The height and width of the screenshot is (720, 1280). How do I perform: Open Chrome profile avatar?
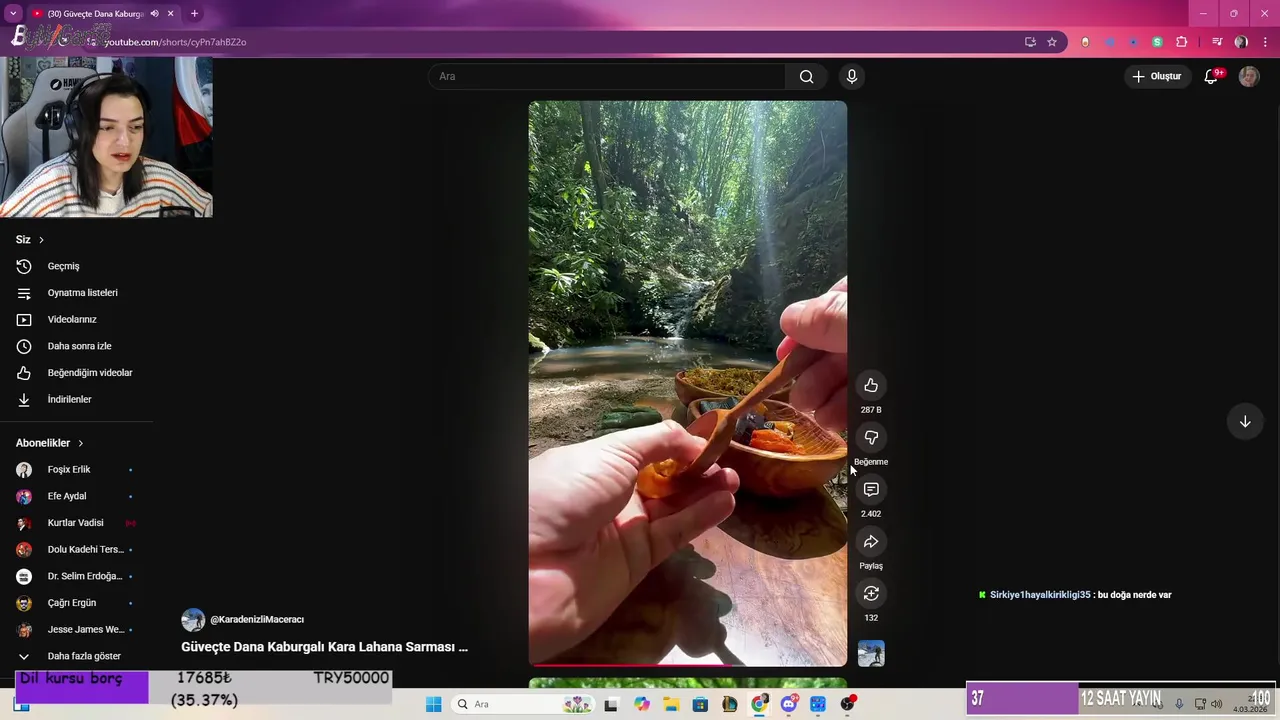(x=1241, y=42)
